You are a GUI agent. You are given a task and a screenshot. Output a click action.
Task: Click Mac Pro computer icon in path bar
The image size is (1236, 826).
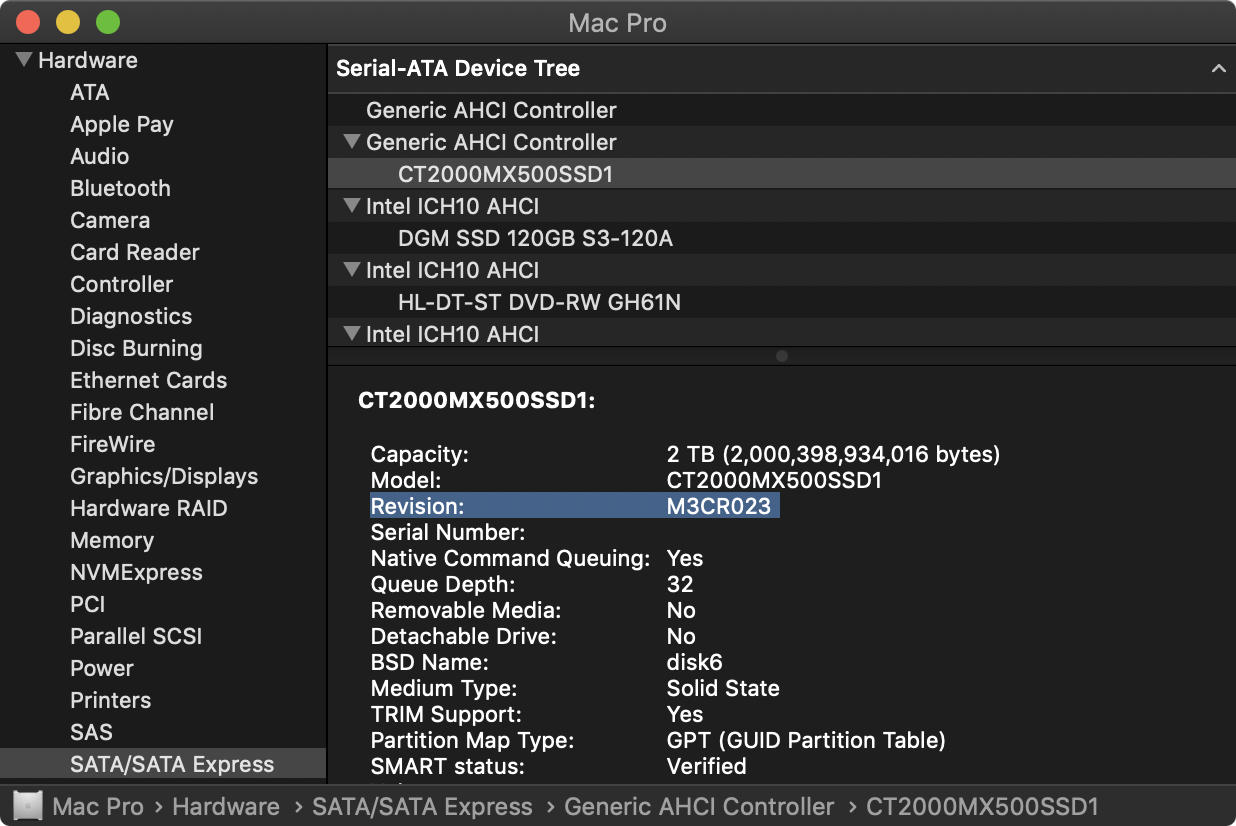tap(28, 806)
